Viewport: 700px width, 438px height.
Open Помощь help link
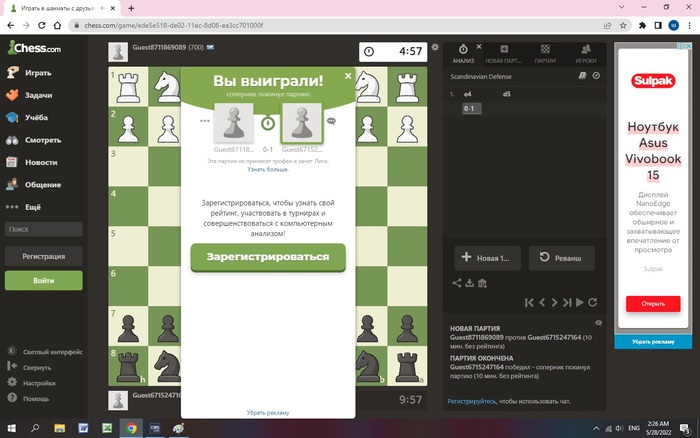(28, 398)
